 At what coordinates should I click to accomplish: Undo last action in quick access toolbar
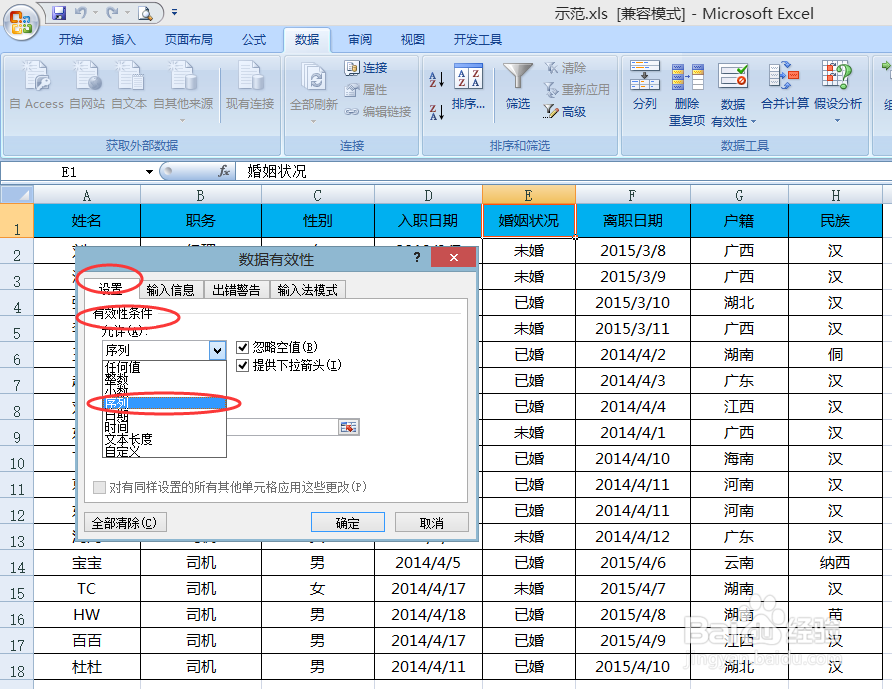pyautogui.click(x=81, y=13)
